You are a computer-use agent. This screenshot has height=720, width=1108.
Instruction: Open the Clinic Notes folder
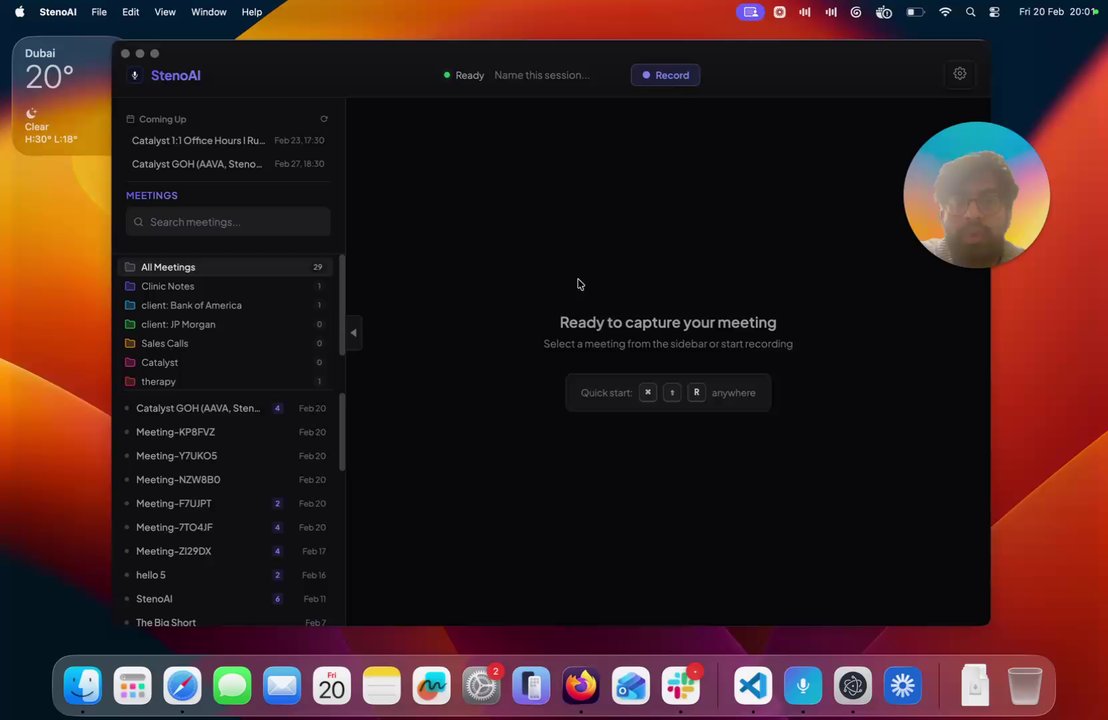(225, 286)
